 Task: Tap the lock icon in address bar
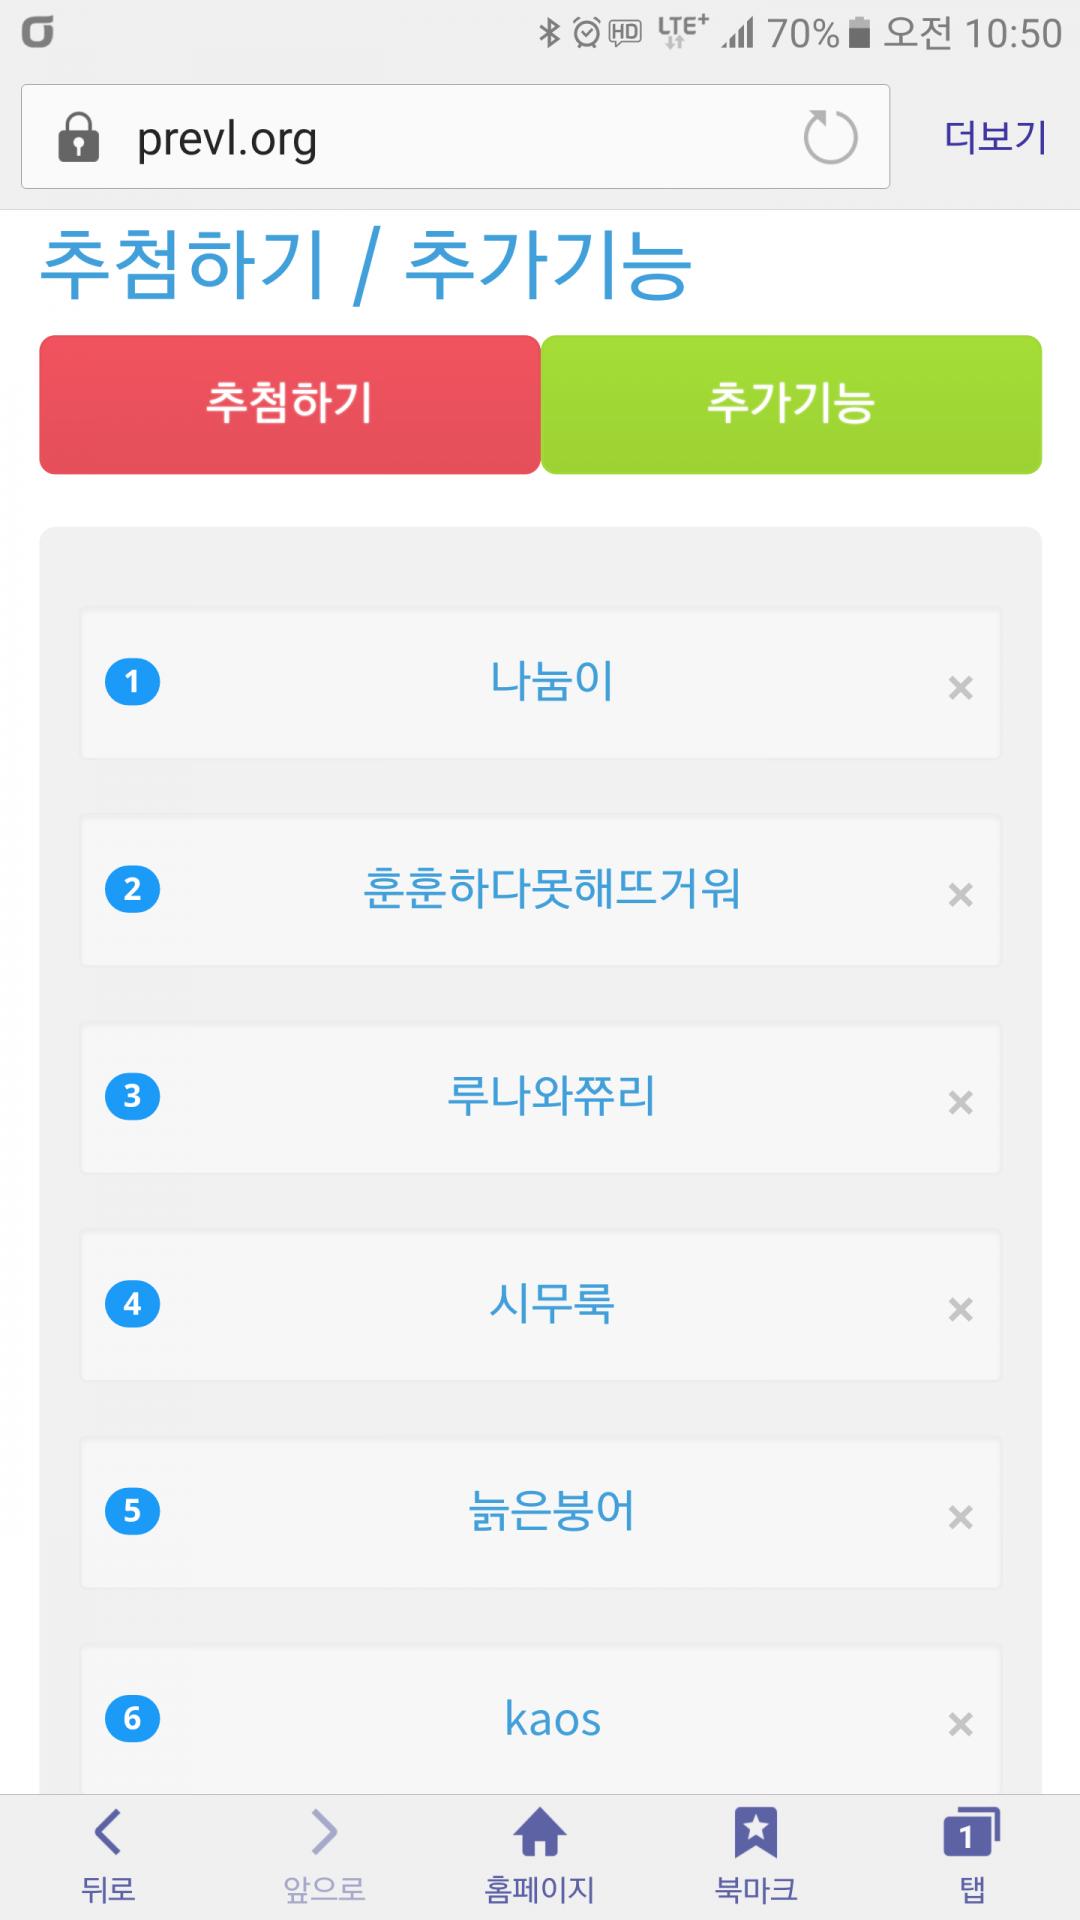point(78,137)
